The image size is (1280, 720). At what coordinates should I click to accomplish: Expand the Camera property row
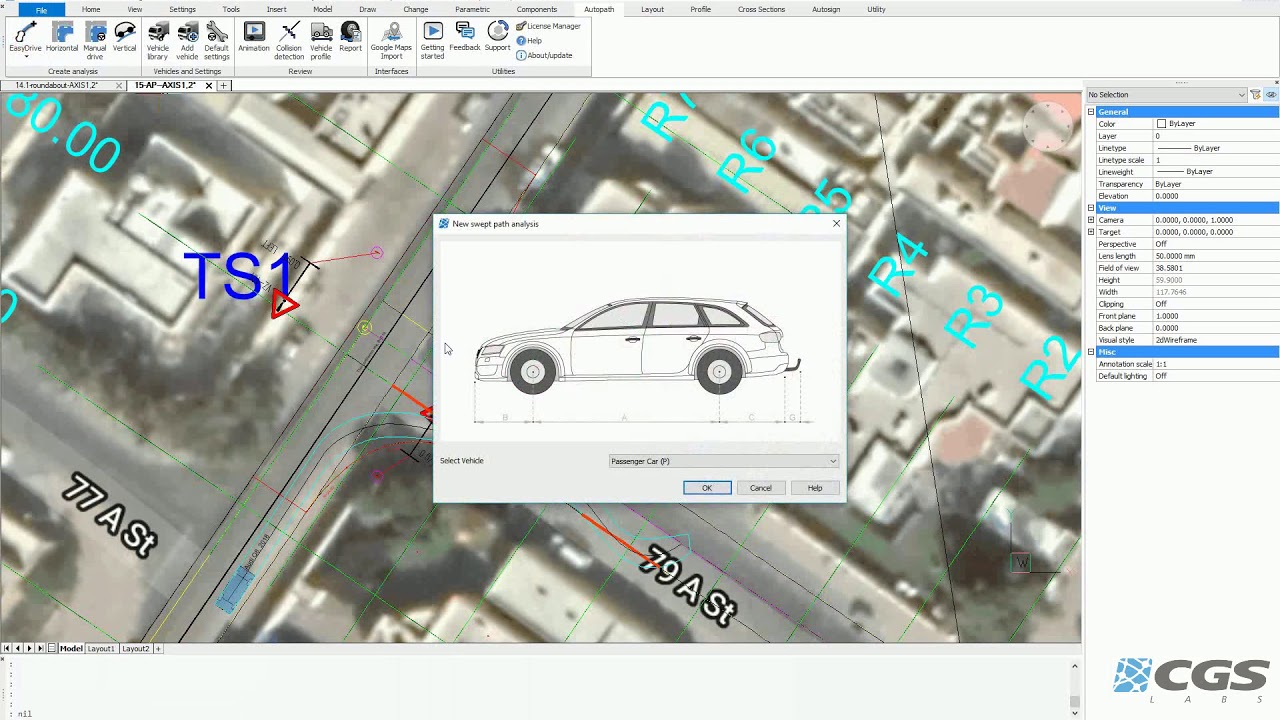pos(1091,220)
